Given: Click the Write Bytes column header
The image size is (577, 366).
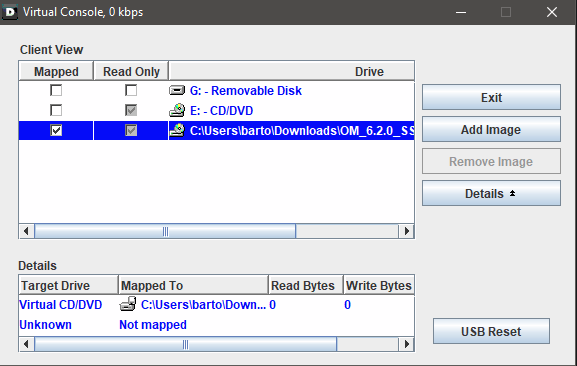Looking at the screenshot, I should tap(379, 285).
